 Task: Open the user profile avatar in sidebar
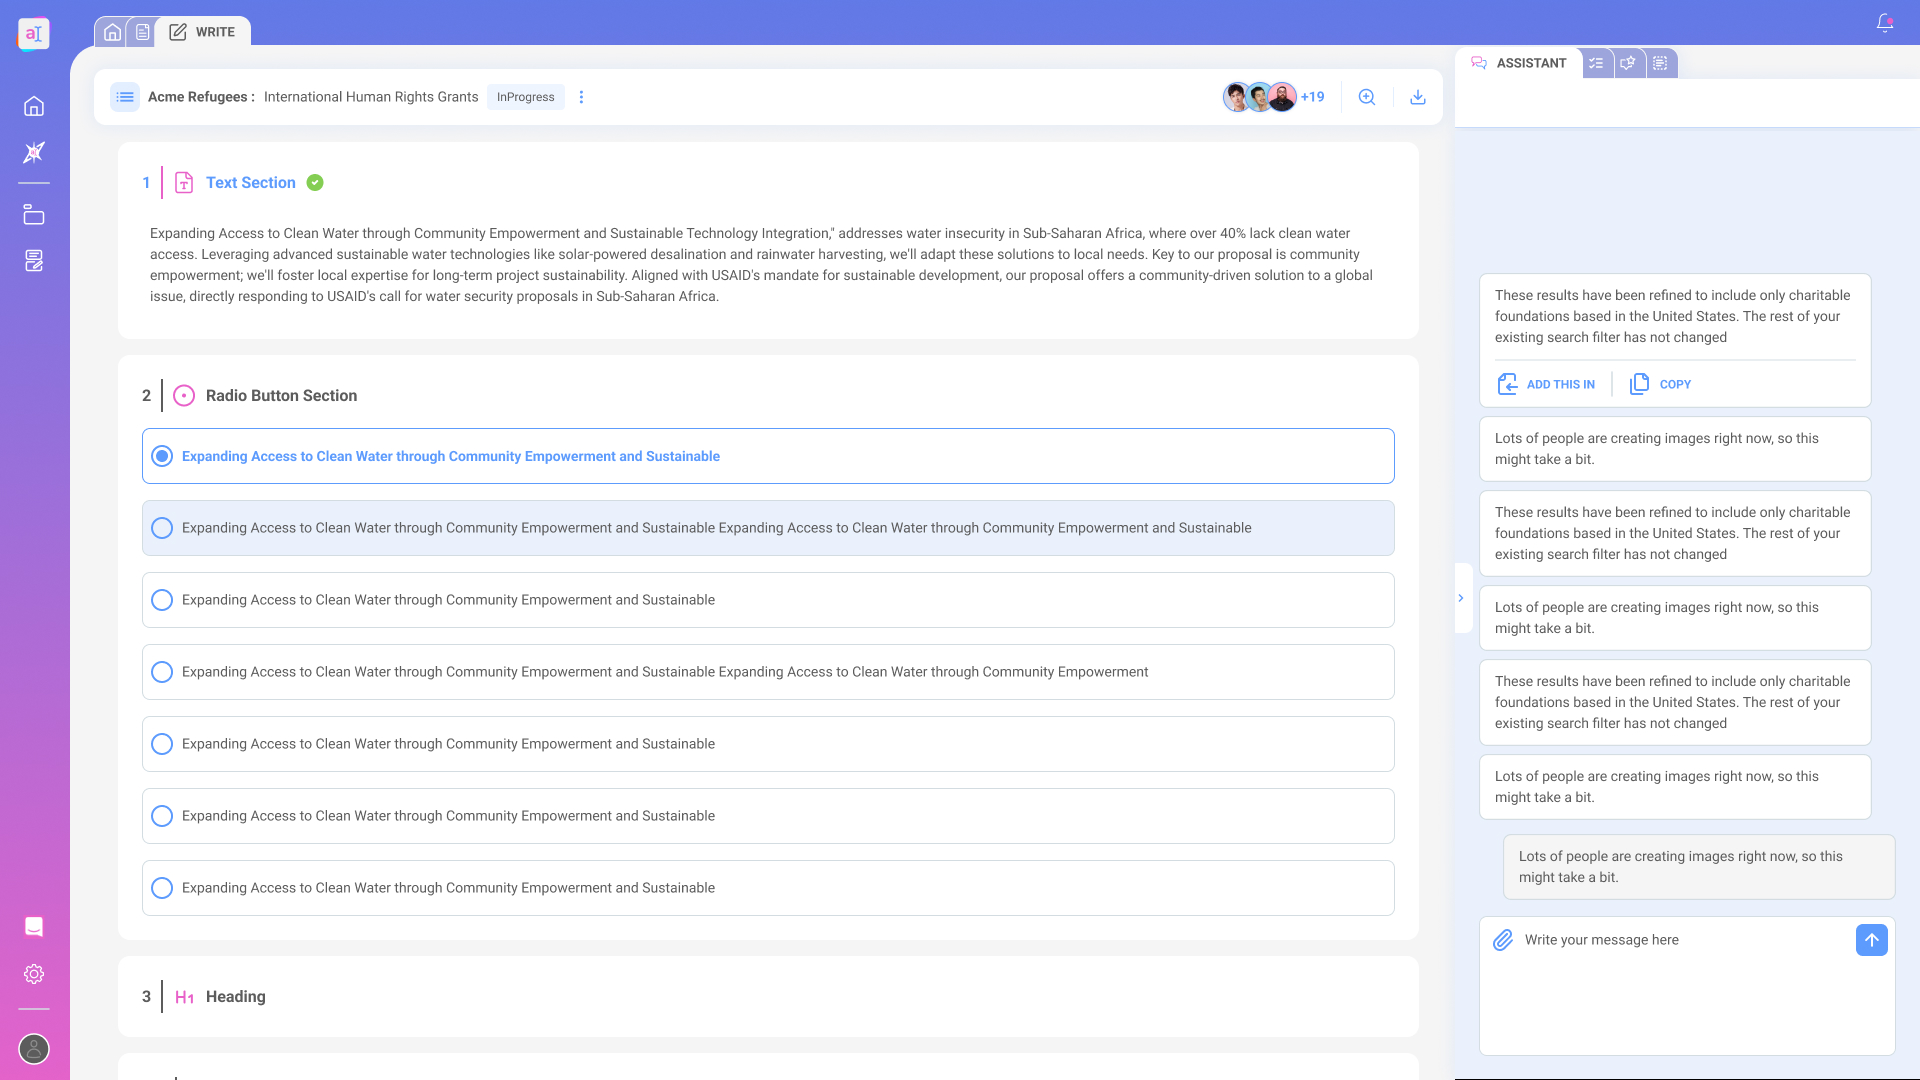click(x=34, y=1049)
